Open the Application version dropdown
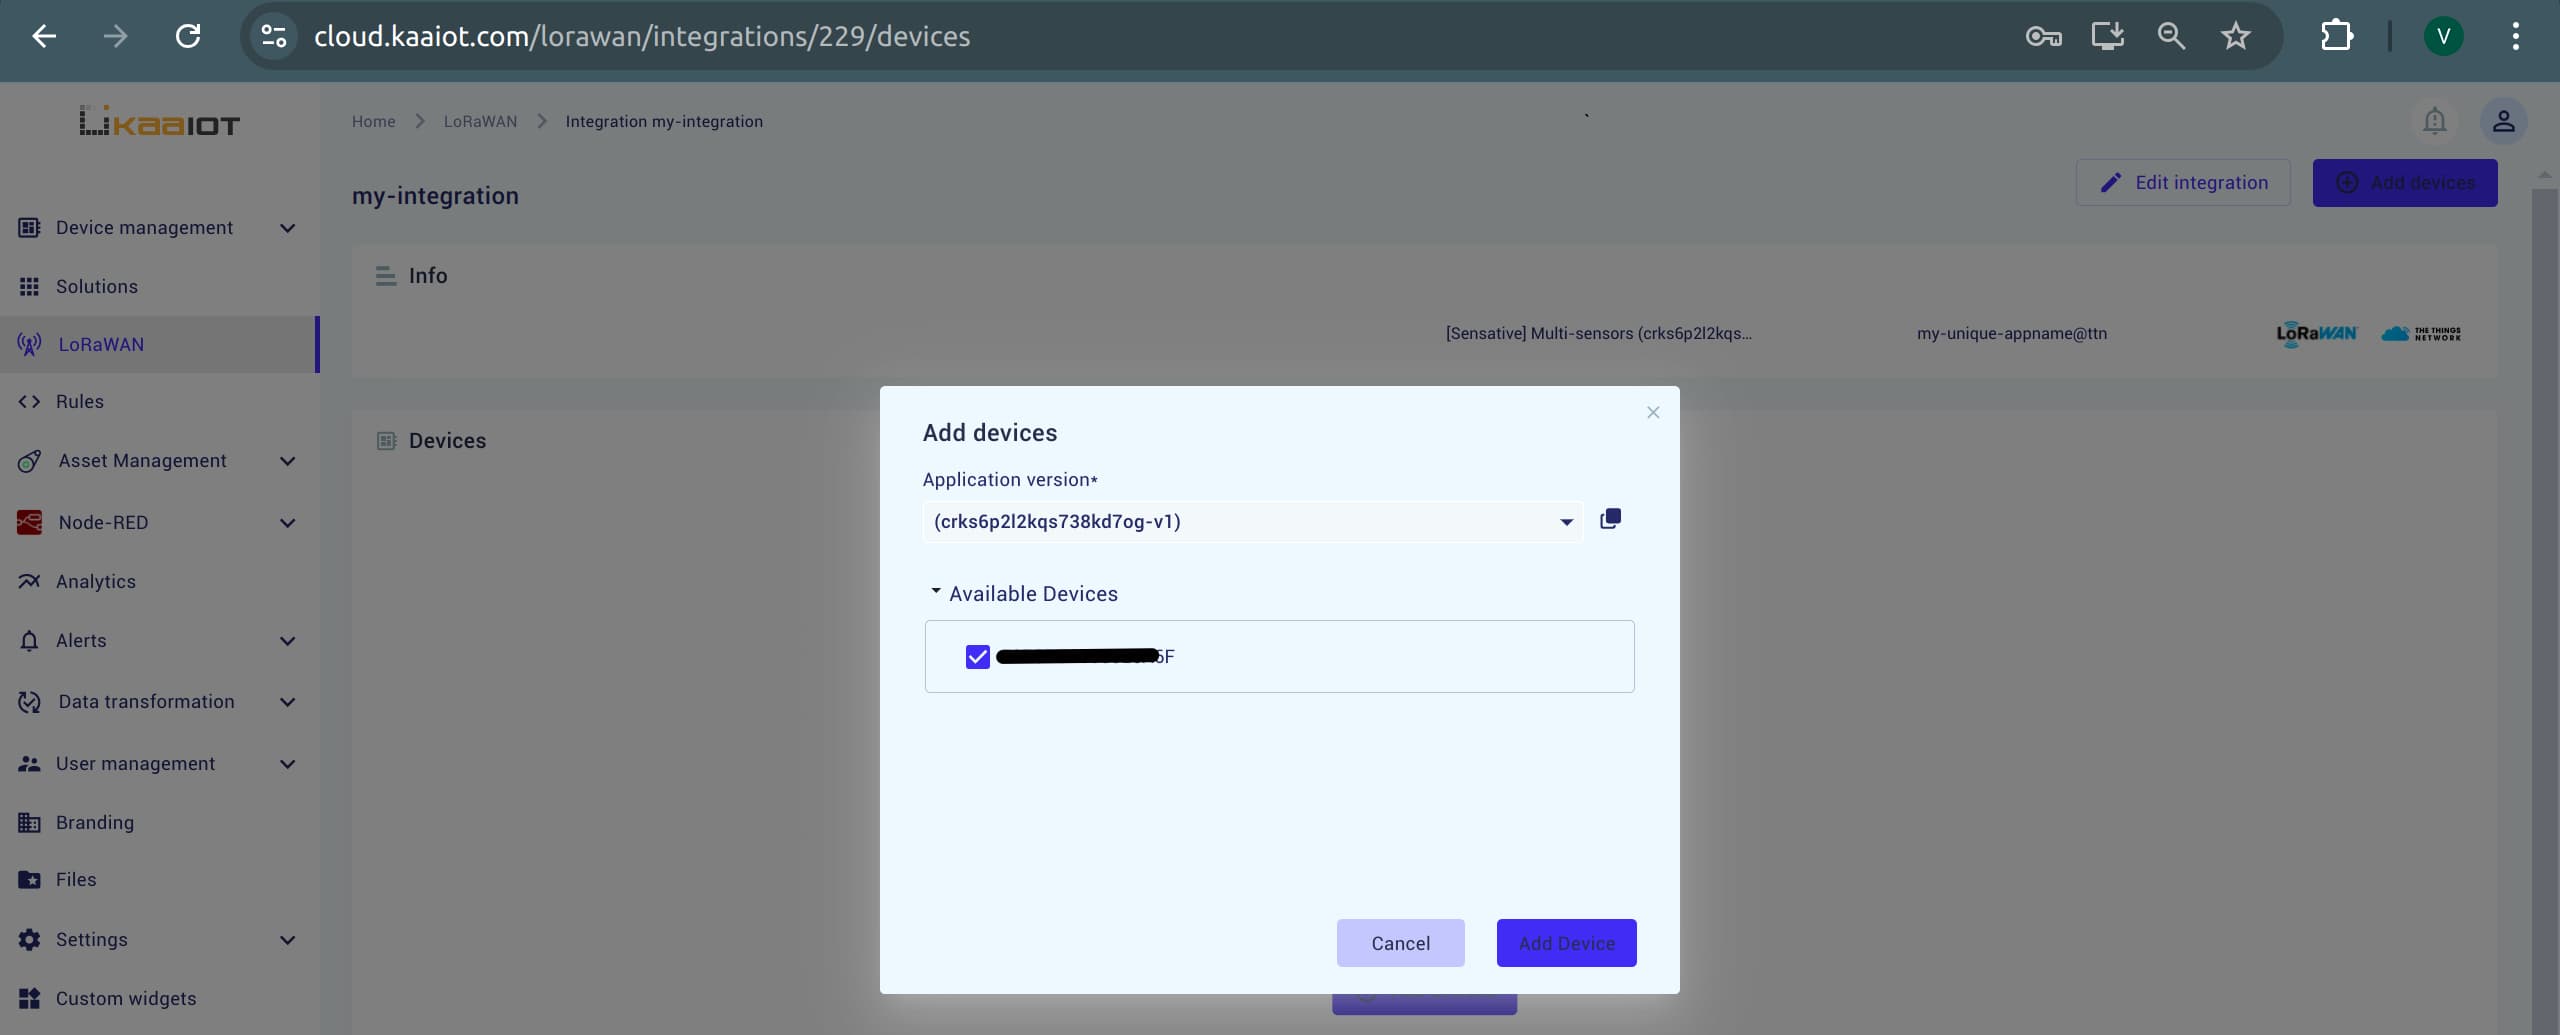 [1566, 521]
